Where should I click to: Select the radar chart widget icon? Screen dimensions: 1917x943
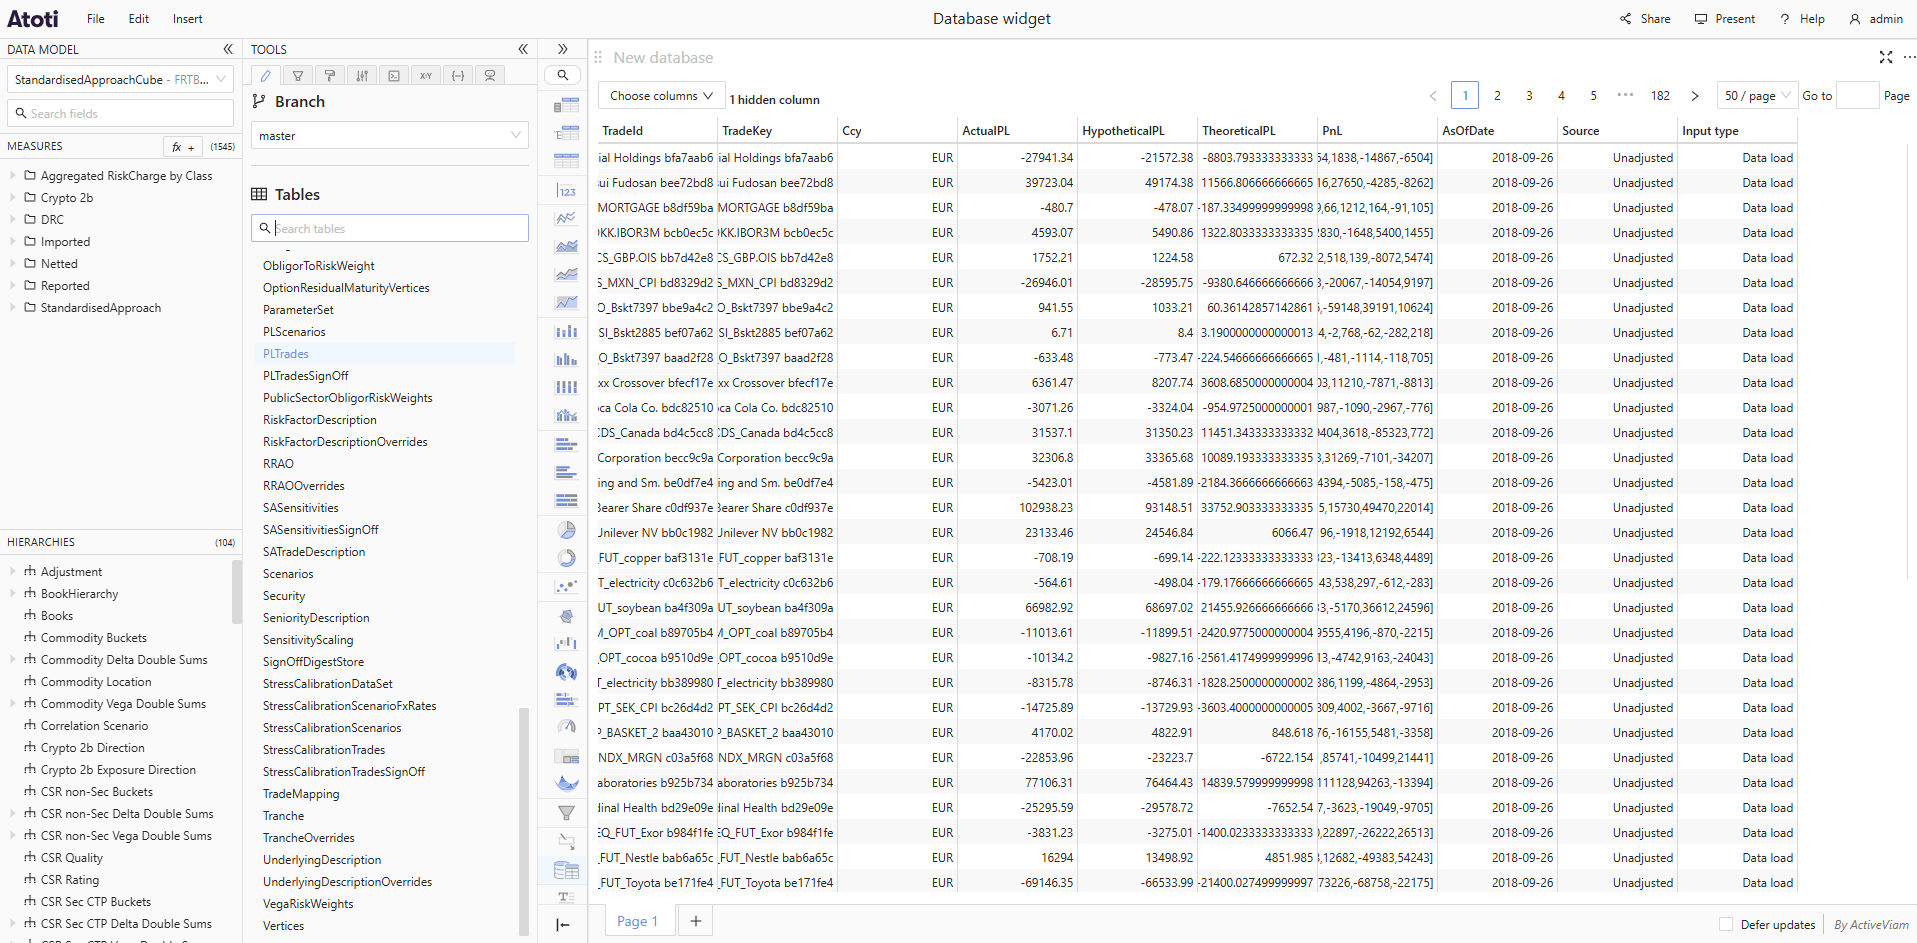pyautogui.click(x=566, y=615)
